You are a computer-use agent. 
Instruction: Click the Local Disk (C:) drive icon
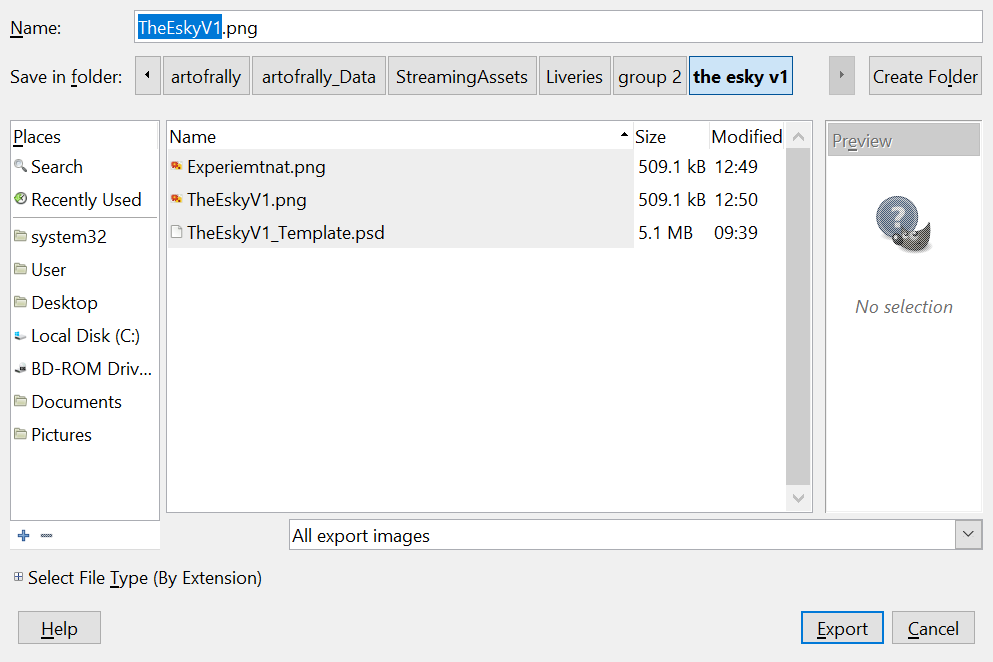[21, 336]
